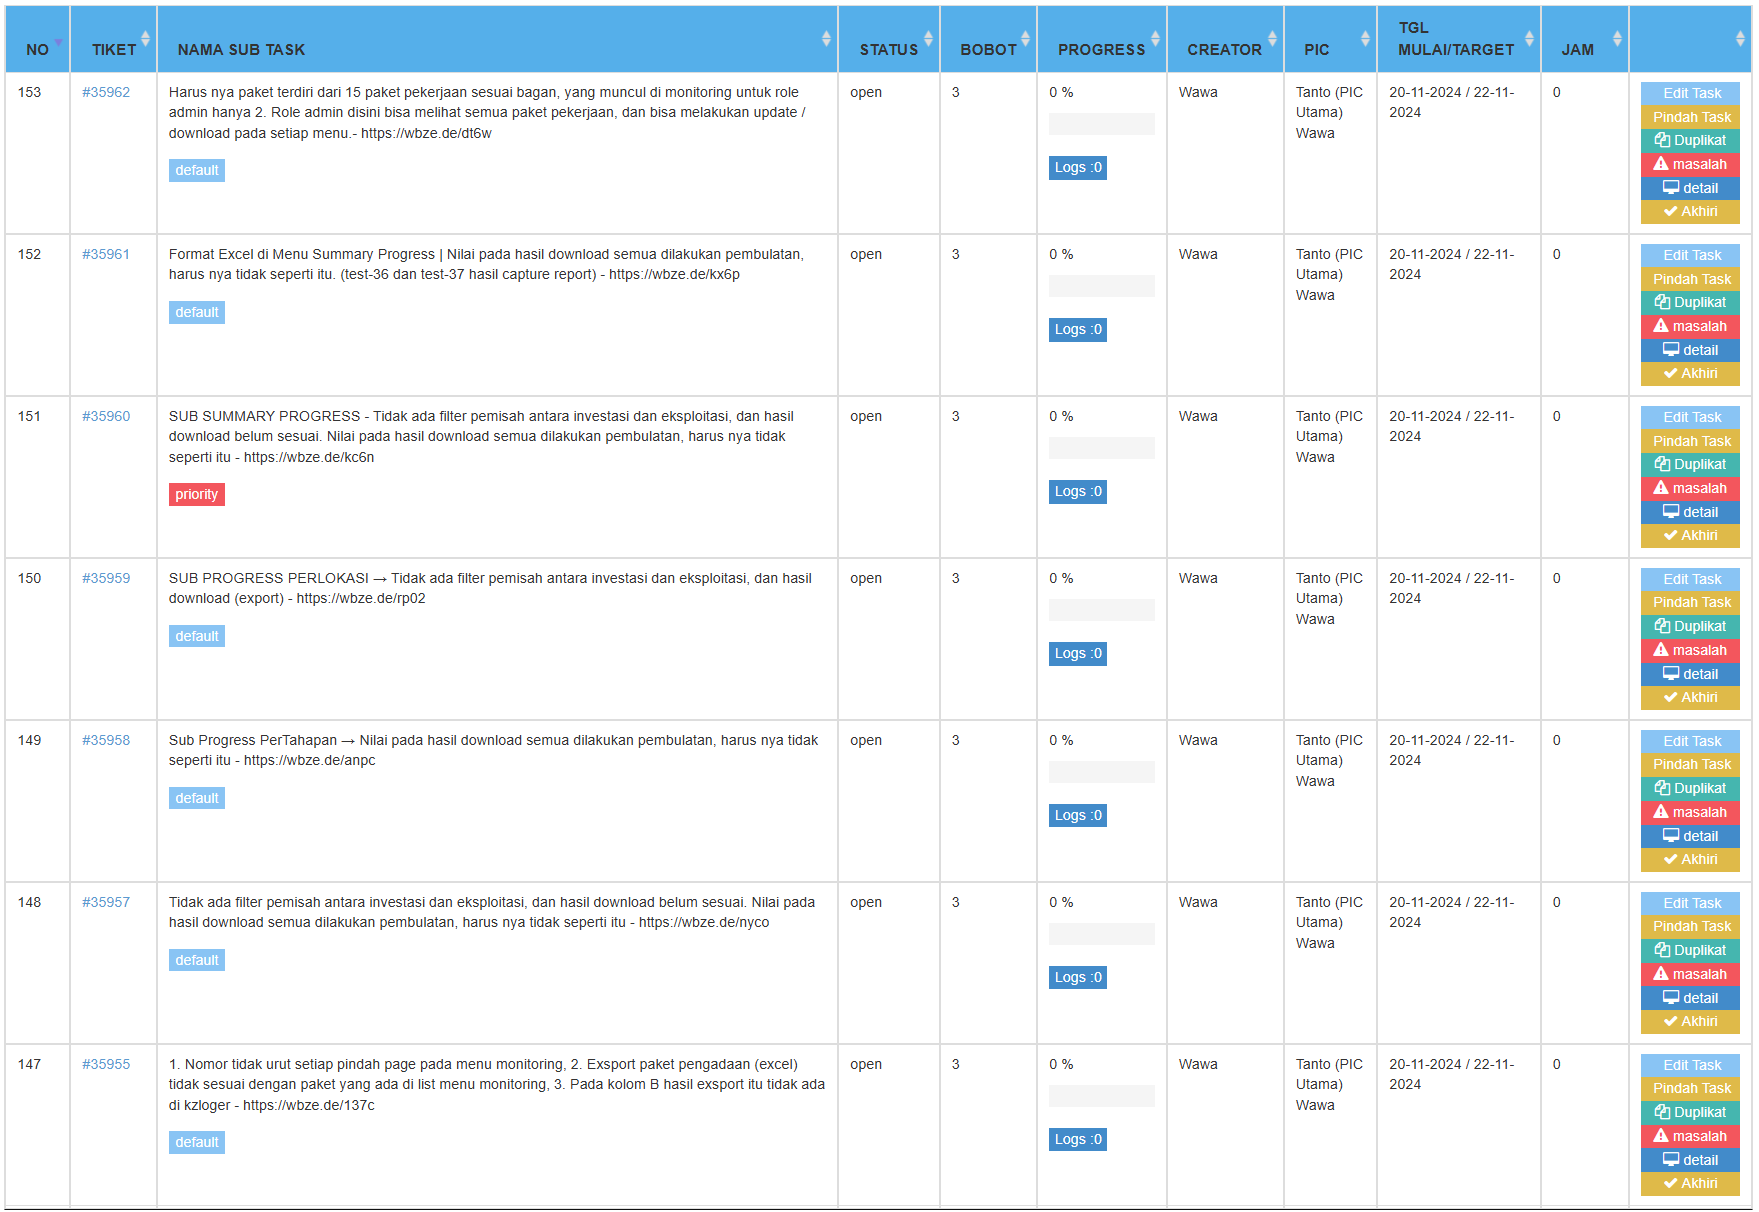Click Duplikat icon button for ticket #35962
Viewport: 1759px width, 1212px height.
pos(1689,141)
